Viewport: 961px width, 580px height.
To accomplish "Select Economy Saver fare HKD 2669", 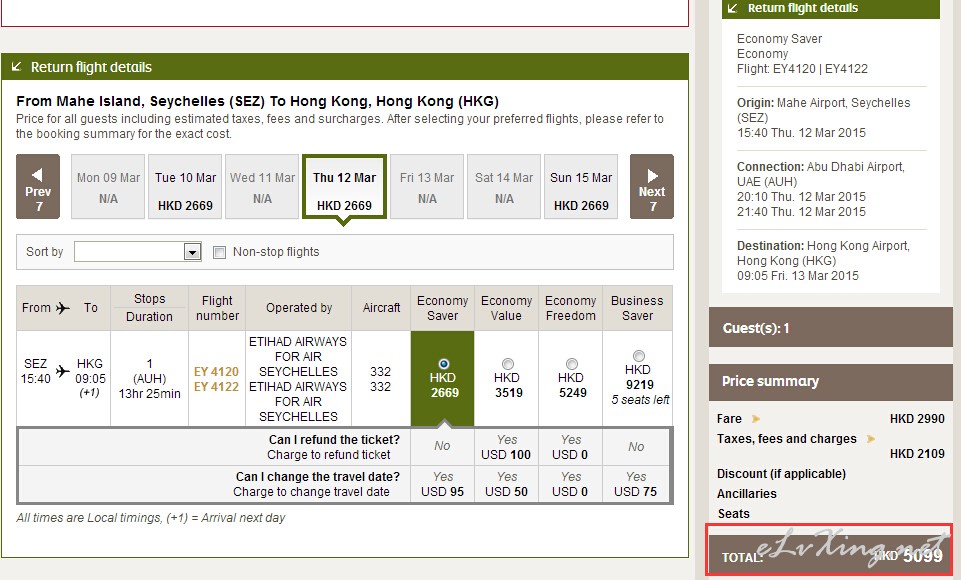I will tap(444, 364).
